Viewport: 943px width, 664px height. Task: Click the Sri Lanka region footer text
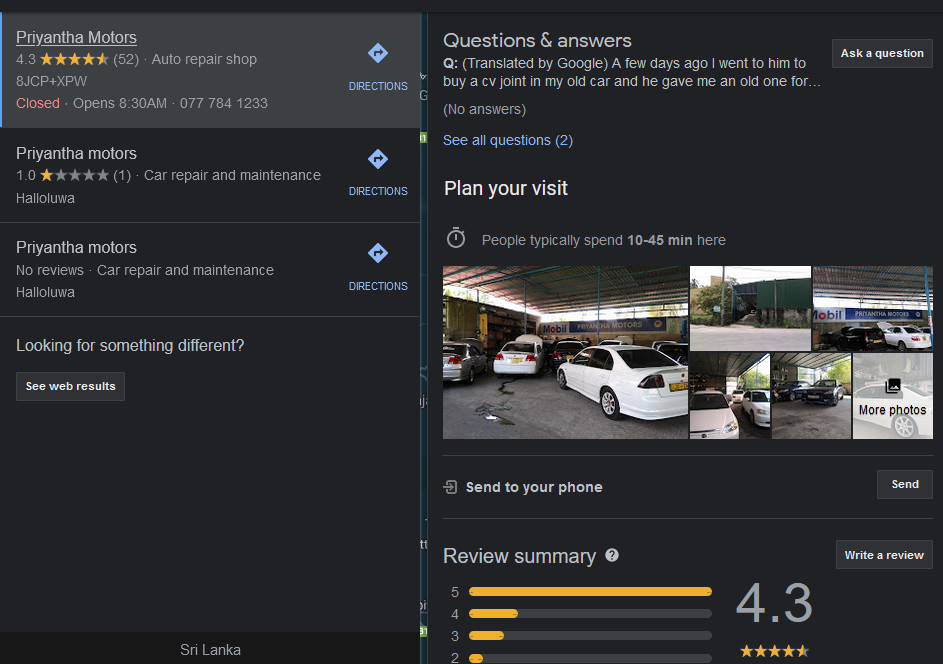pyautogui.click(x=210, y=650)
